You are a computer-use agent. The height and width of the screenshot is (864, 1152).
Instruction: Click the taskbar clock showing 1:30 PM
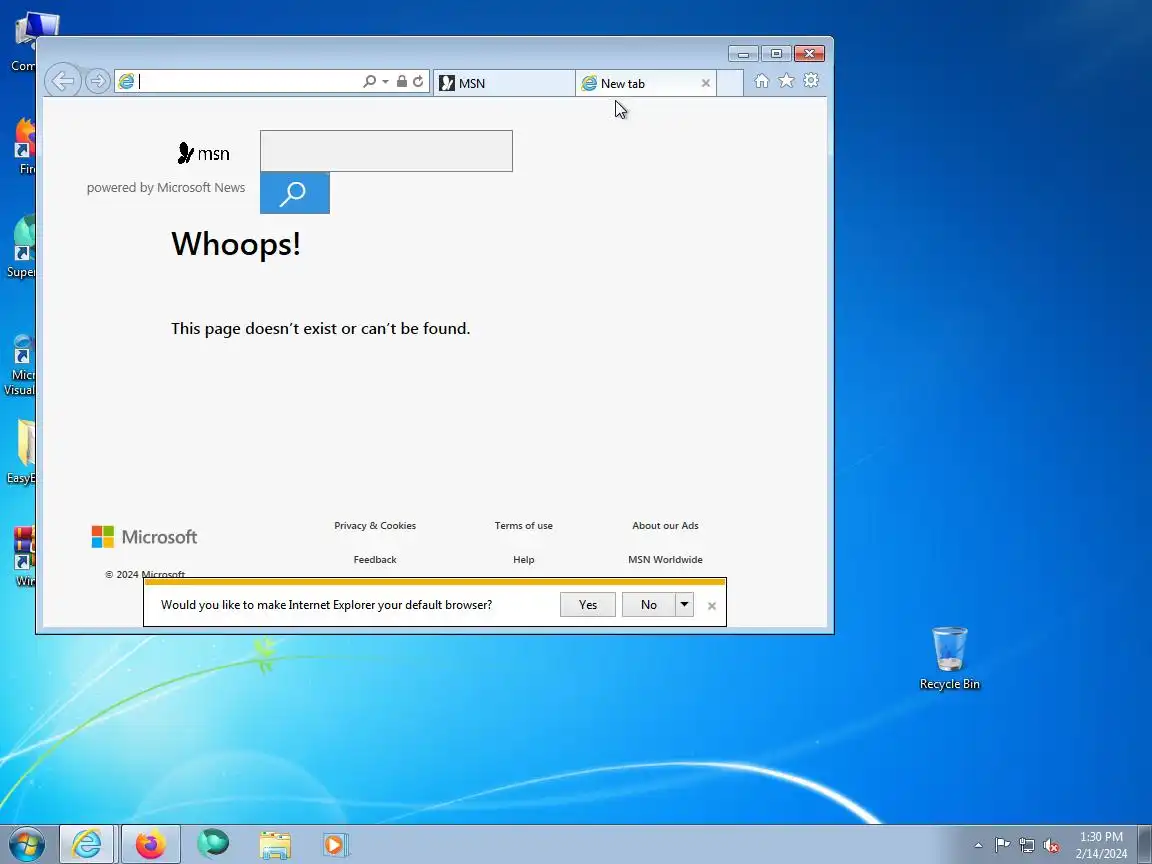click(x=1101, y=845)
